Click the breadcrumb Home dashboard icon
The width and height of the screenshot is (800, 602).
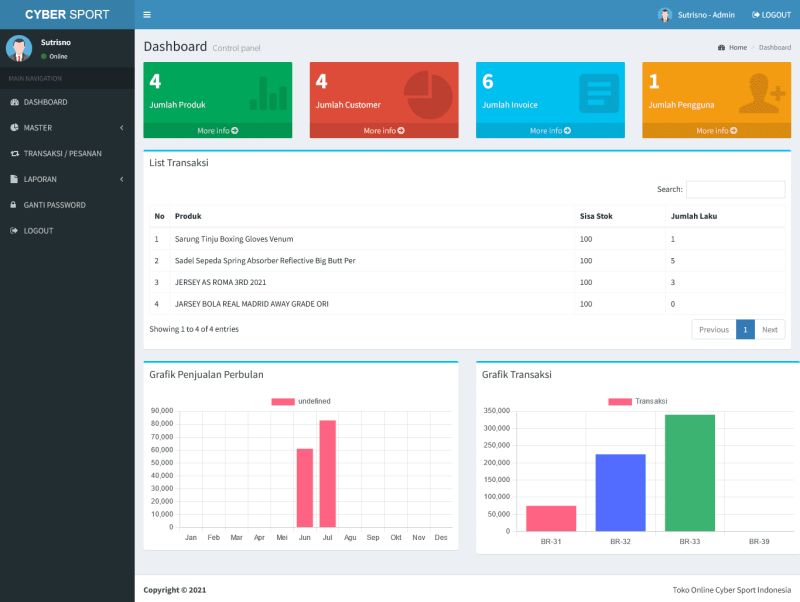(x=721, y=47)
